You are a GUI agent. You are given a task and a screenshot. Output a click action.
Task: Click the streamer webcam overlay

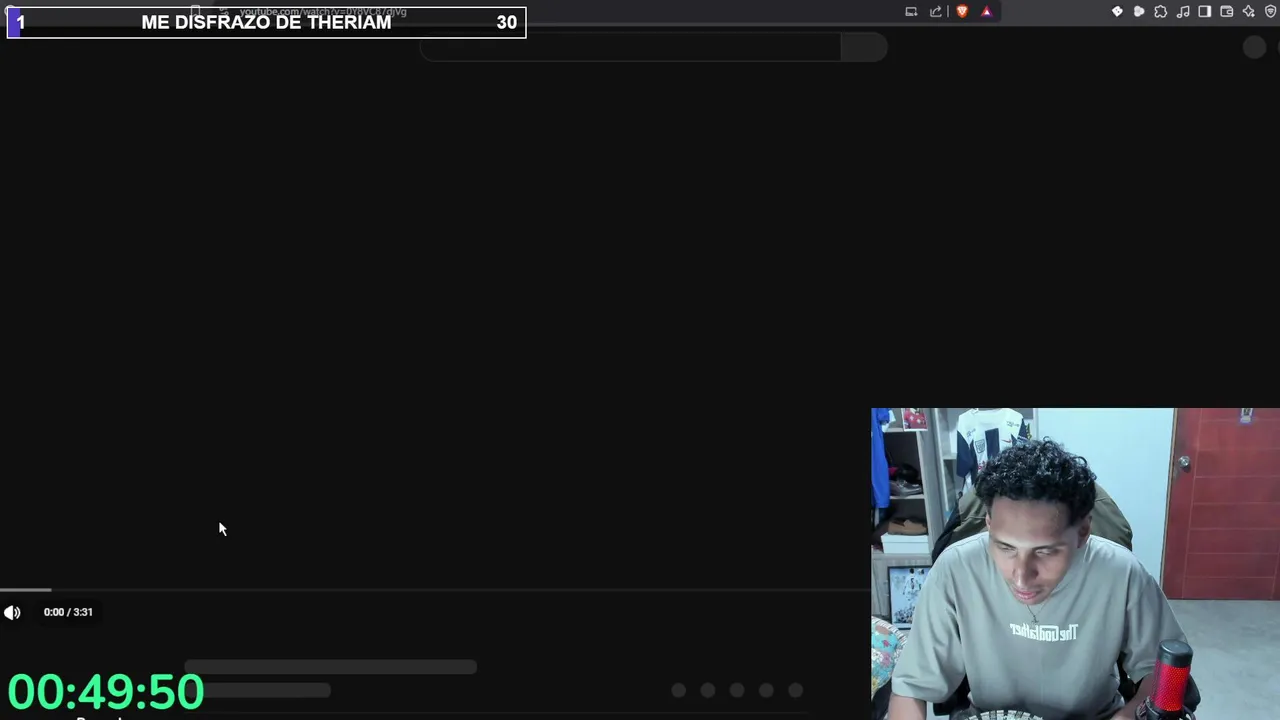coord(1075,564)
